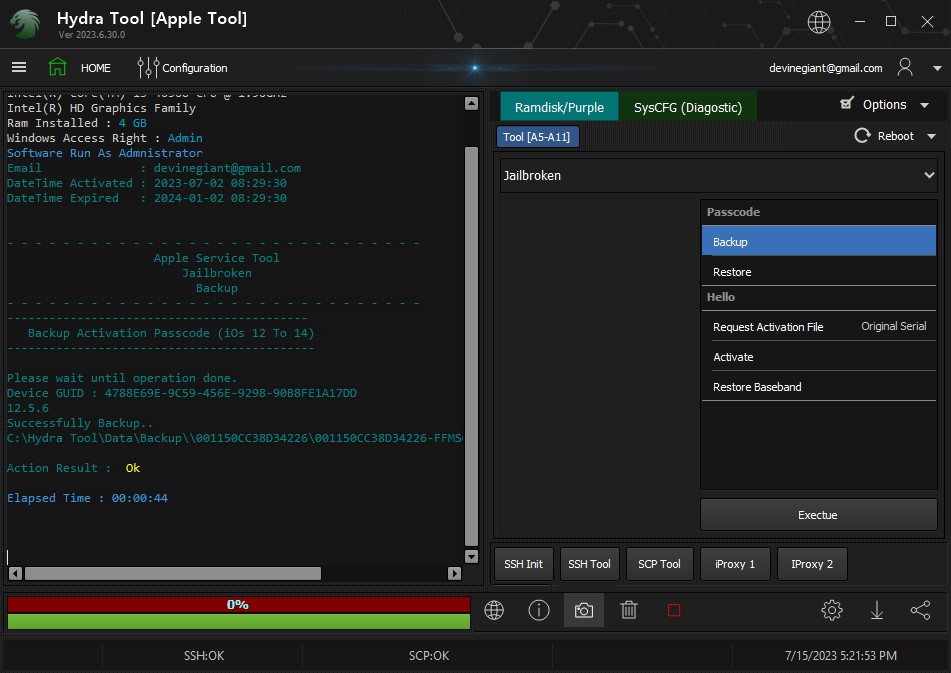This screenshot has width=951, height=673.
Task: Click the info circle icon
Action: pos(539,610)
